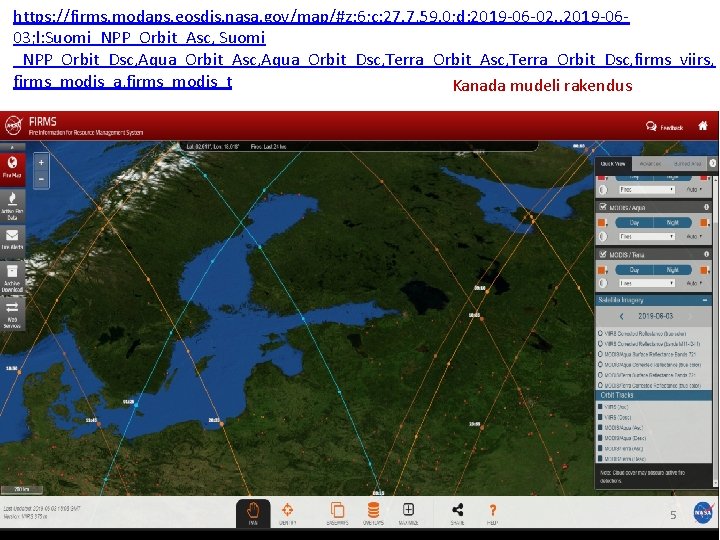This screenshot has width=720, height=540.
Task: Select Night for MODIS / Terra
Action: [672, 270]
